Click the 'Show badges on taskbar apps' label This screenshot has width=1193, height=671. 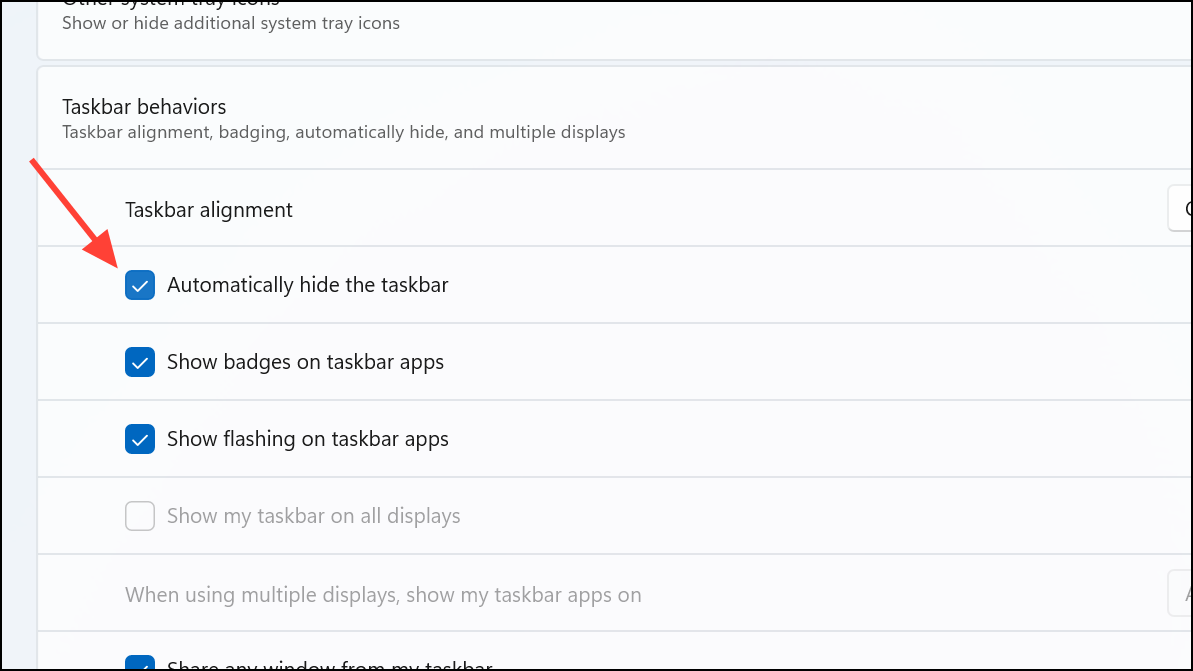click(305, 362)
